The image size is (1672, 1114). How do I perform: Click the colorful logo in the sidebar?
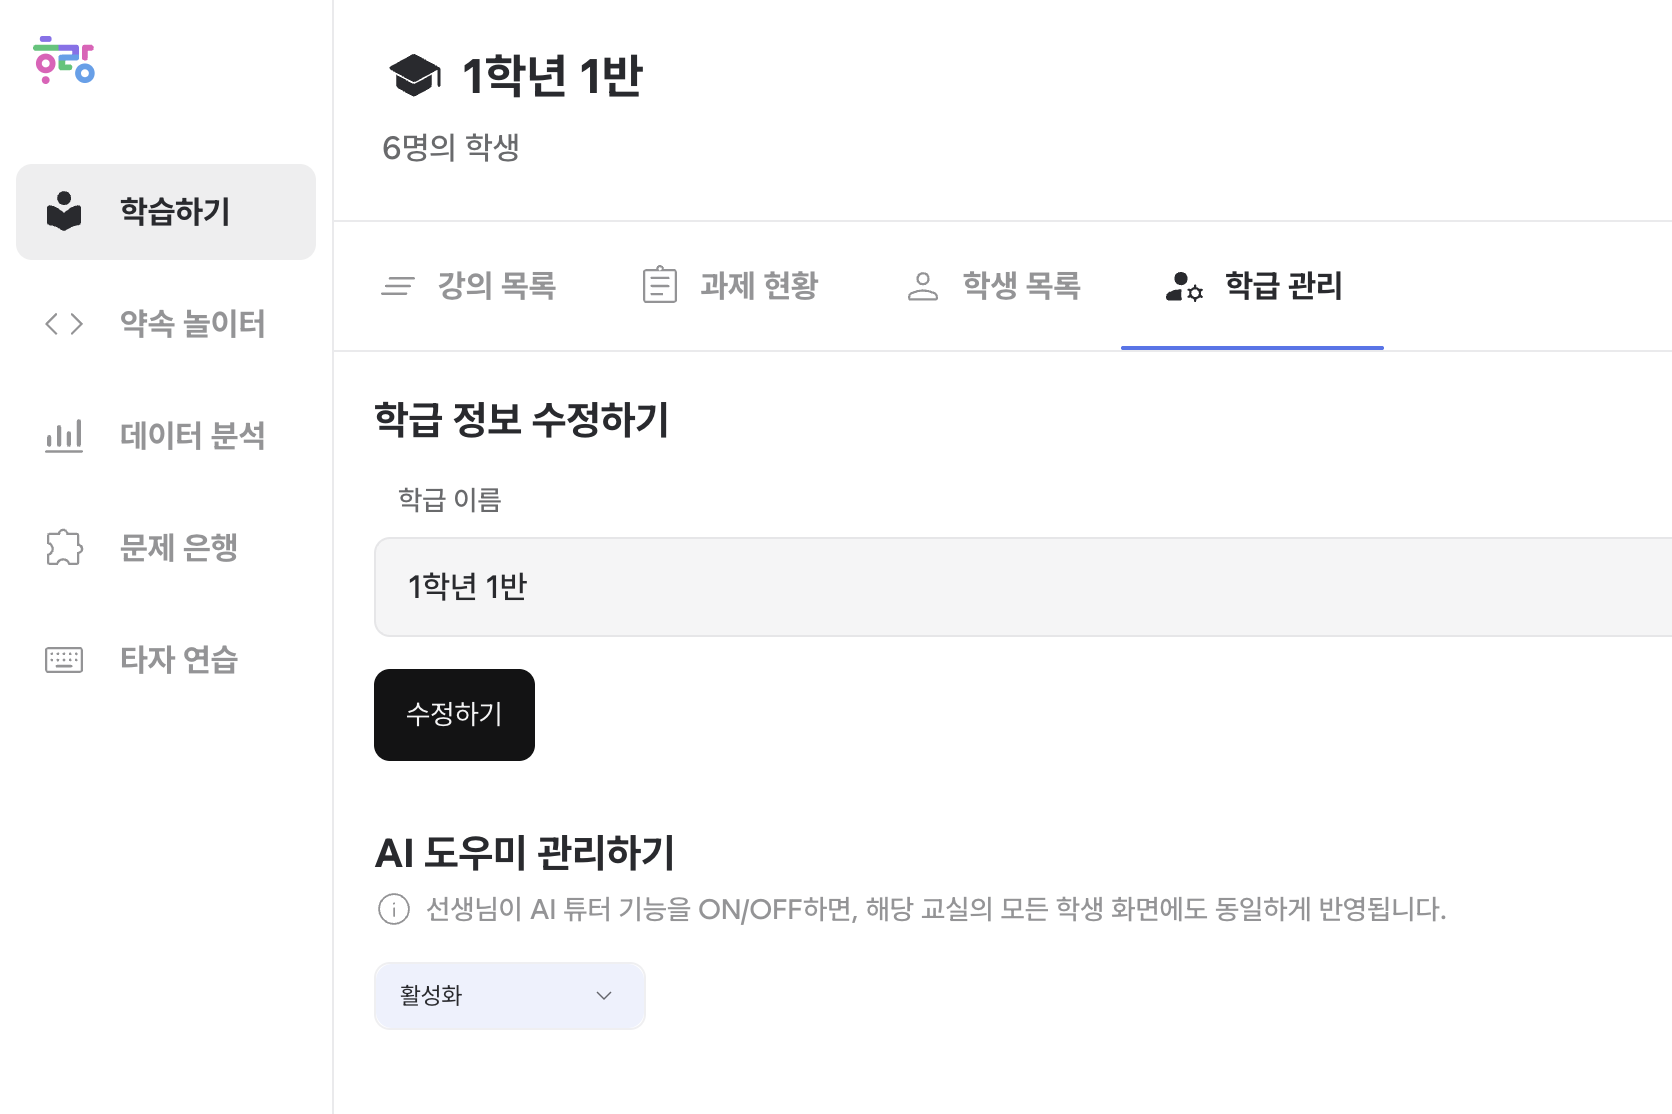pos(64,60)
